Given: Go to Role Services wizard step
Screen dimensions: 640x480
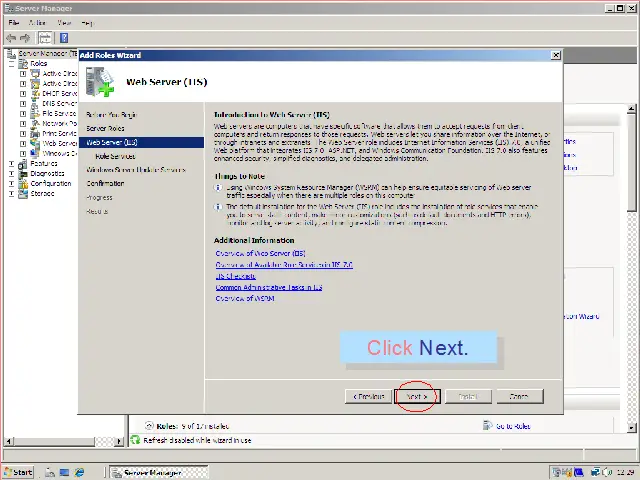Looking at the screenshot, I should (x=115, y=156).
